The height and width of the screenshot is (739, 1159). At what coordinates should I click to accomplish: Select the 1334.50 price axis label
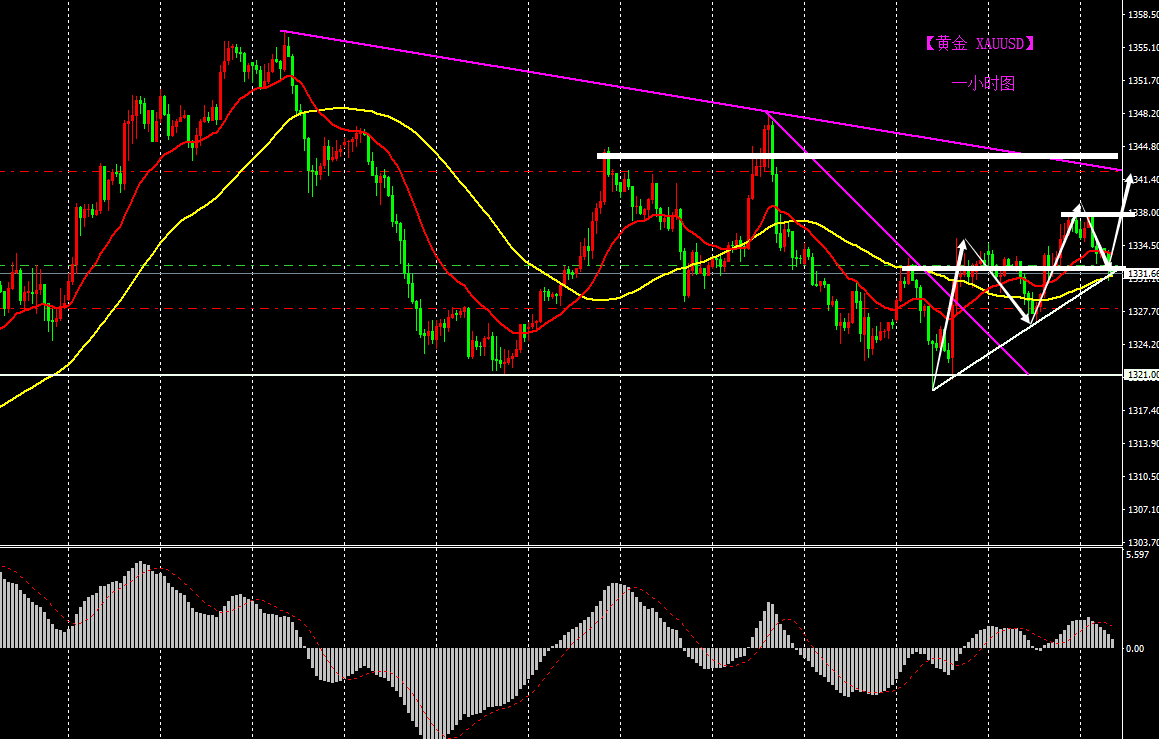(x=1143, y=245)
